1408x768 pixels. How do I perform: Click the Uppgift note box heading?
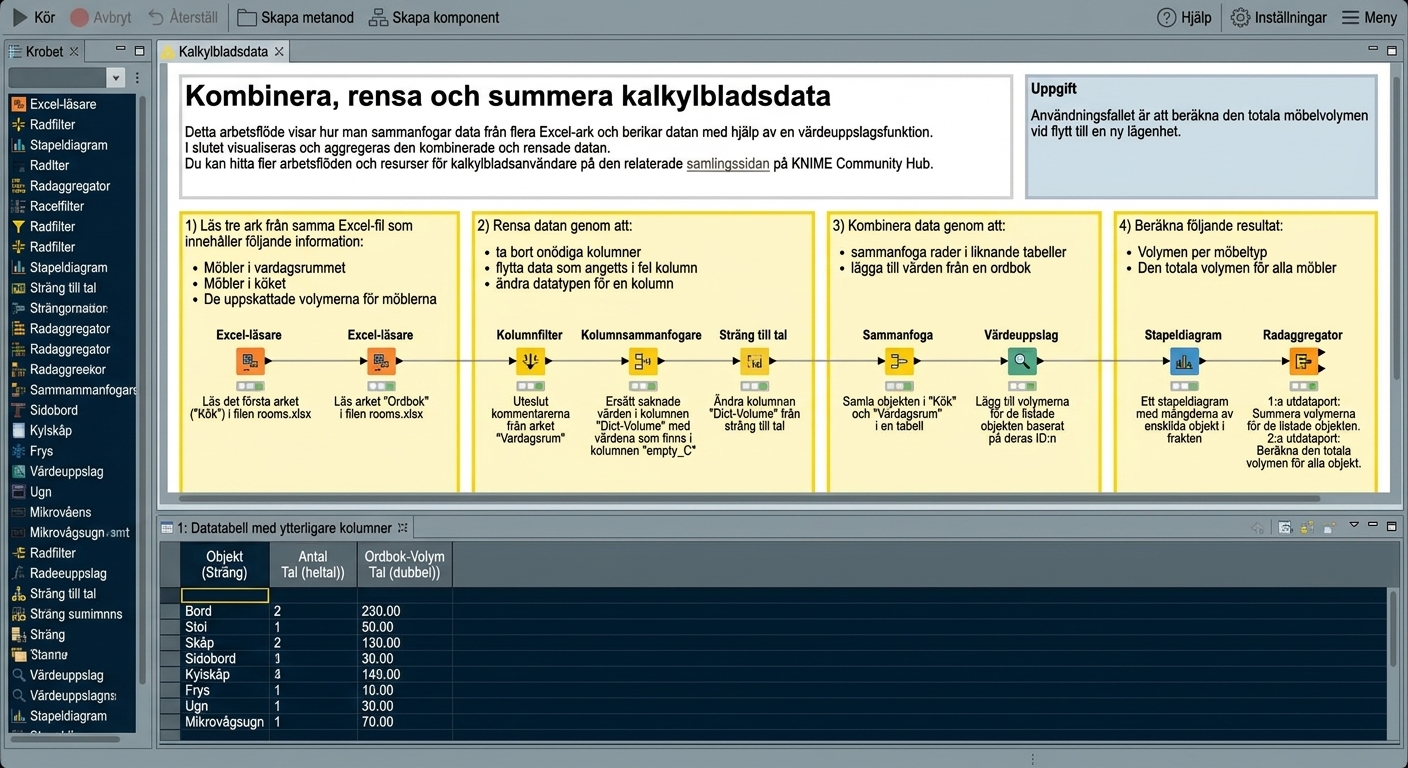[x=1054, y=89]
